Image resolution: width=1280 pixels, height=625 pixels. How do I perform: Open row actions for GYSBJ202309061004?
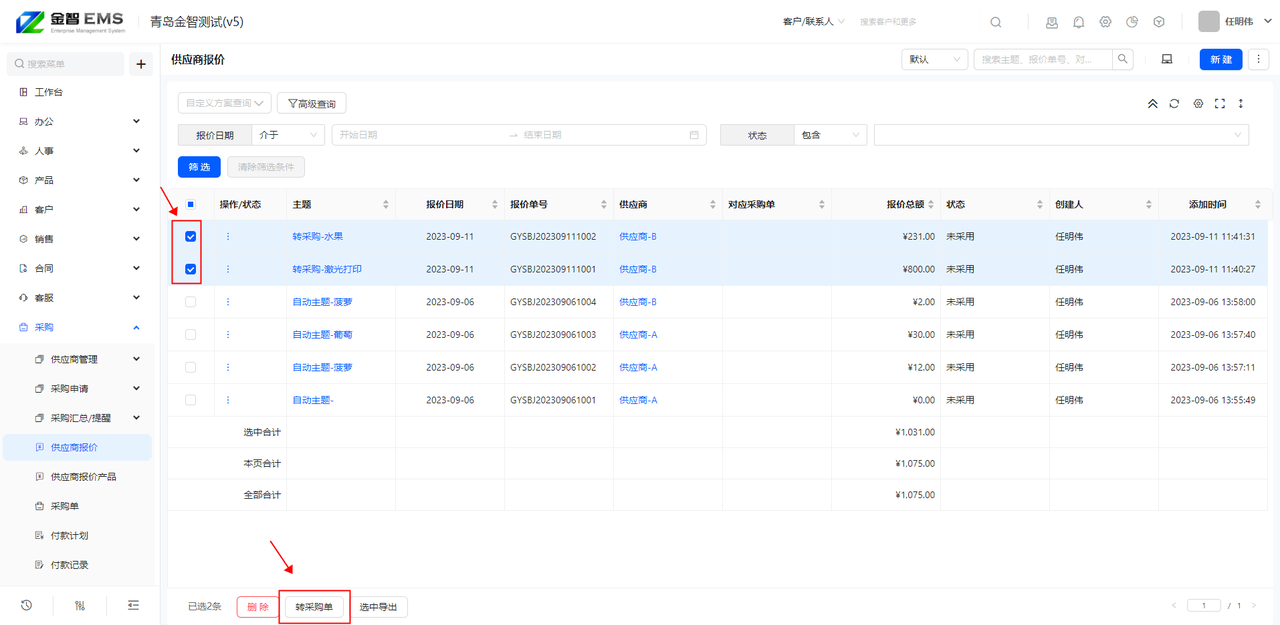[x=227, y=302]
